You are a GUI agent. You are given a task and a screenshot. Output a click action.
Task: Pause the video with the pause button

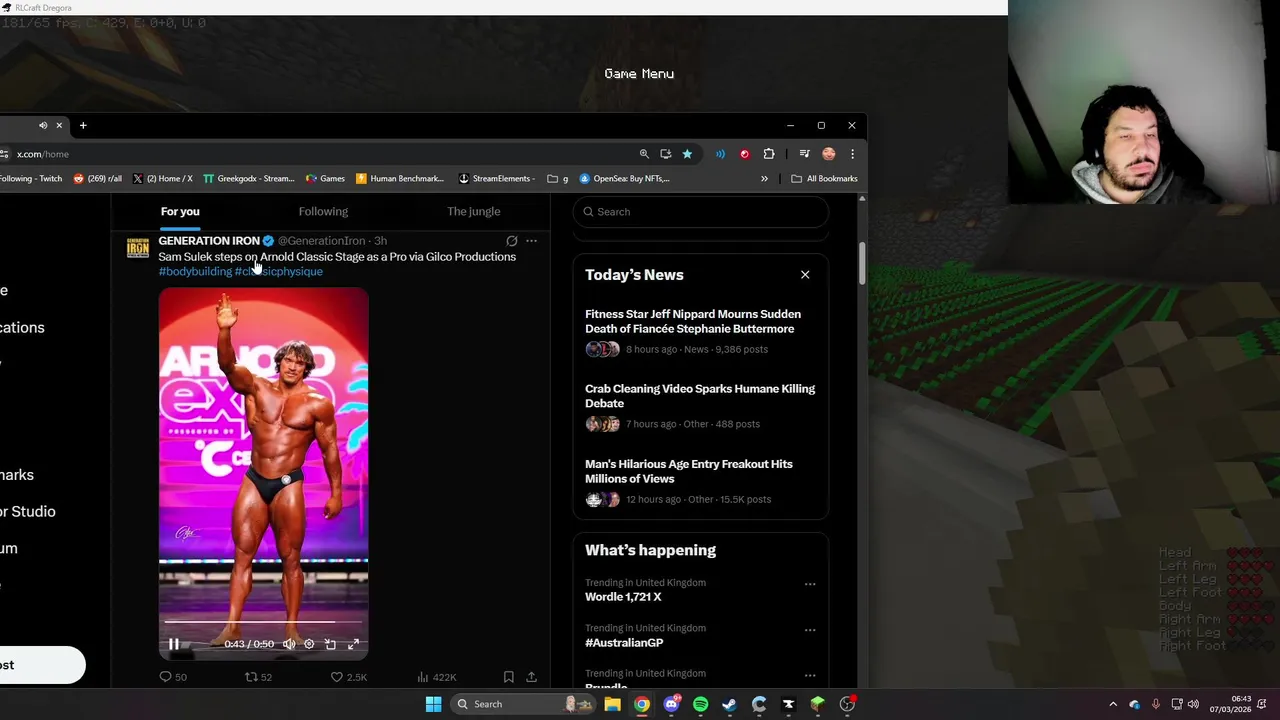[173, 644]
